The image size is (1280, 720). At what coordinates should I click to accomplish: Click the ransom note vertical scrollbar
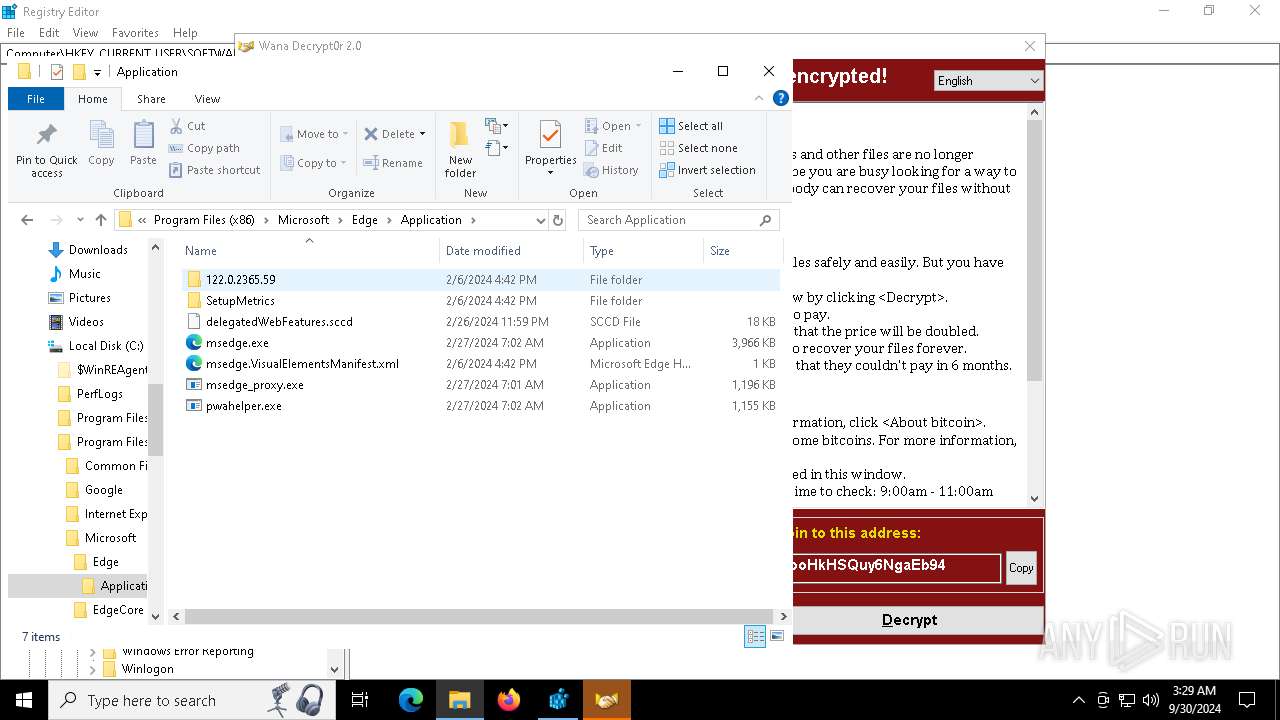tap(1035, 250)
